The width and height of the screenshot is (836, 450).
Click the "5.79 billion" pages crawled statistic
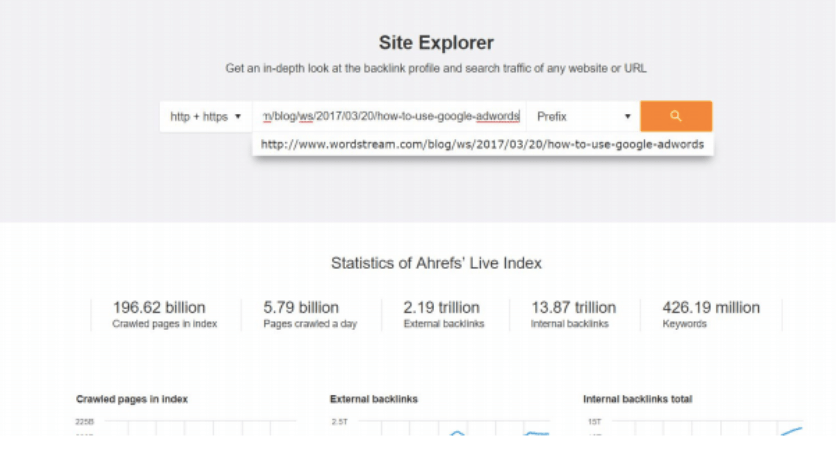[301, 307]
